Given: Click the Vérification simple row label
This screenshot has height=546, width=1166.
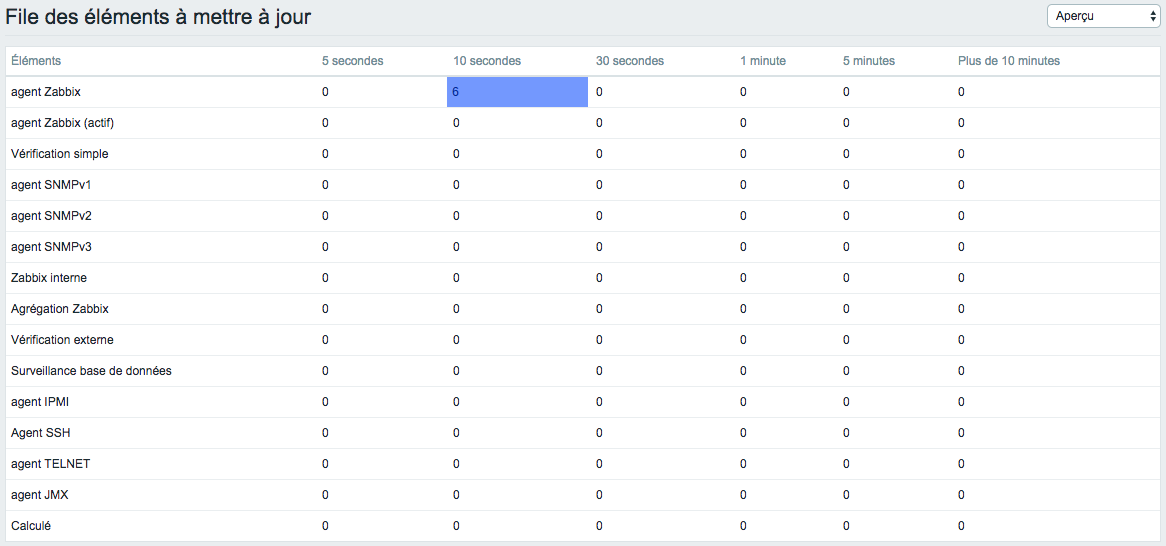Looking at the screenshot, I should 60,154.
